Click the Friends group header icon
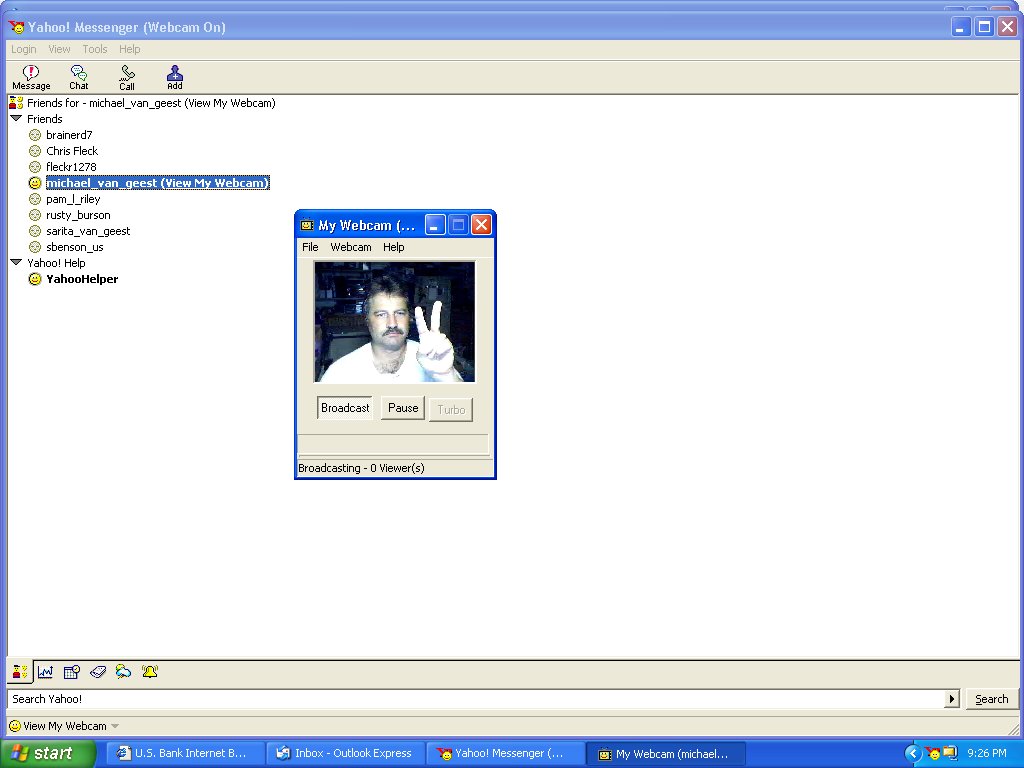The width and height of the screenshot is (1024, 768). click(16, 103)
